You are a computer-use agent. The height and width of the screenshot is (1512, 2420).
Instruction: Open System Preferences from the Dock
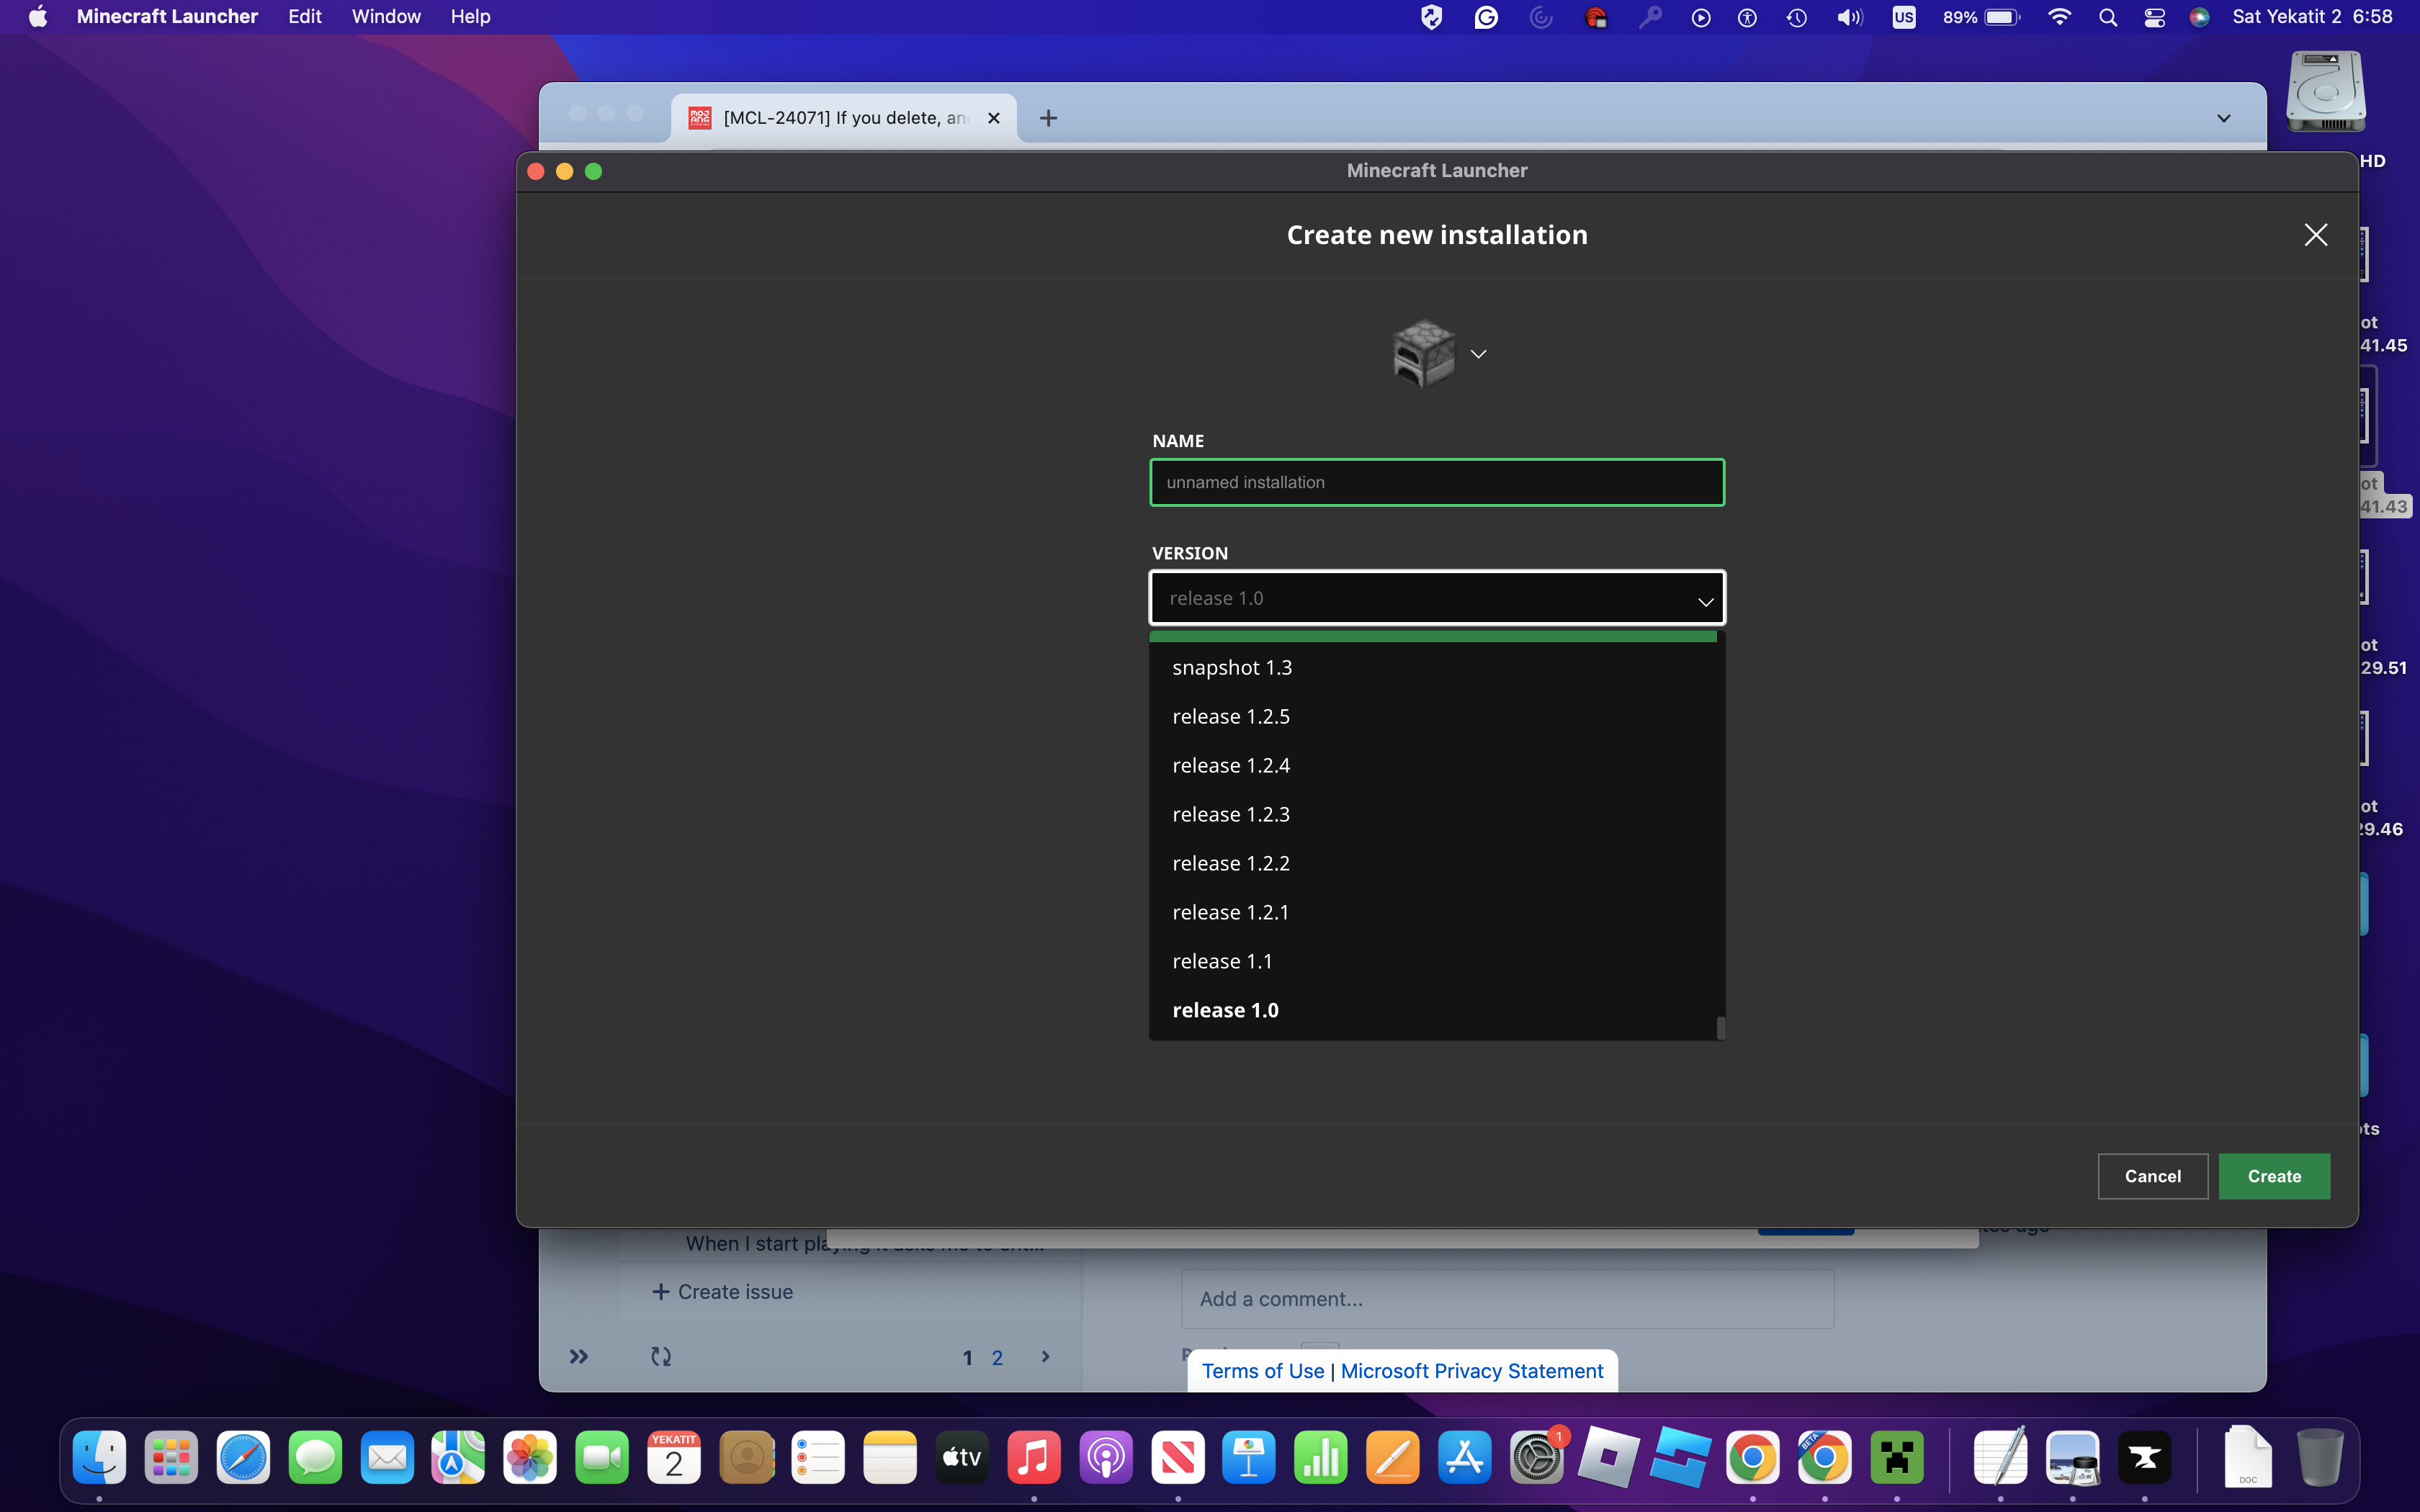pos(1536,1457)
